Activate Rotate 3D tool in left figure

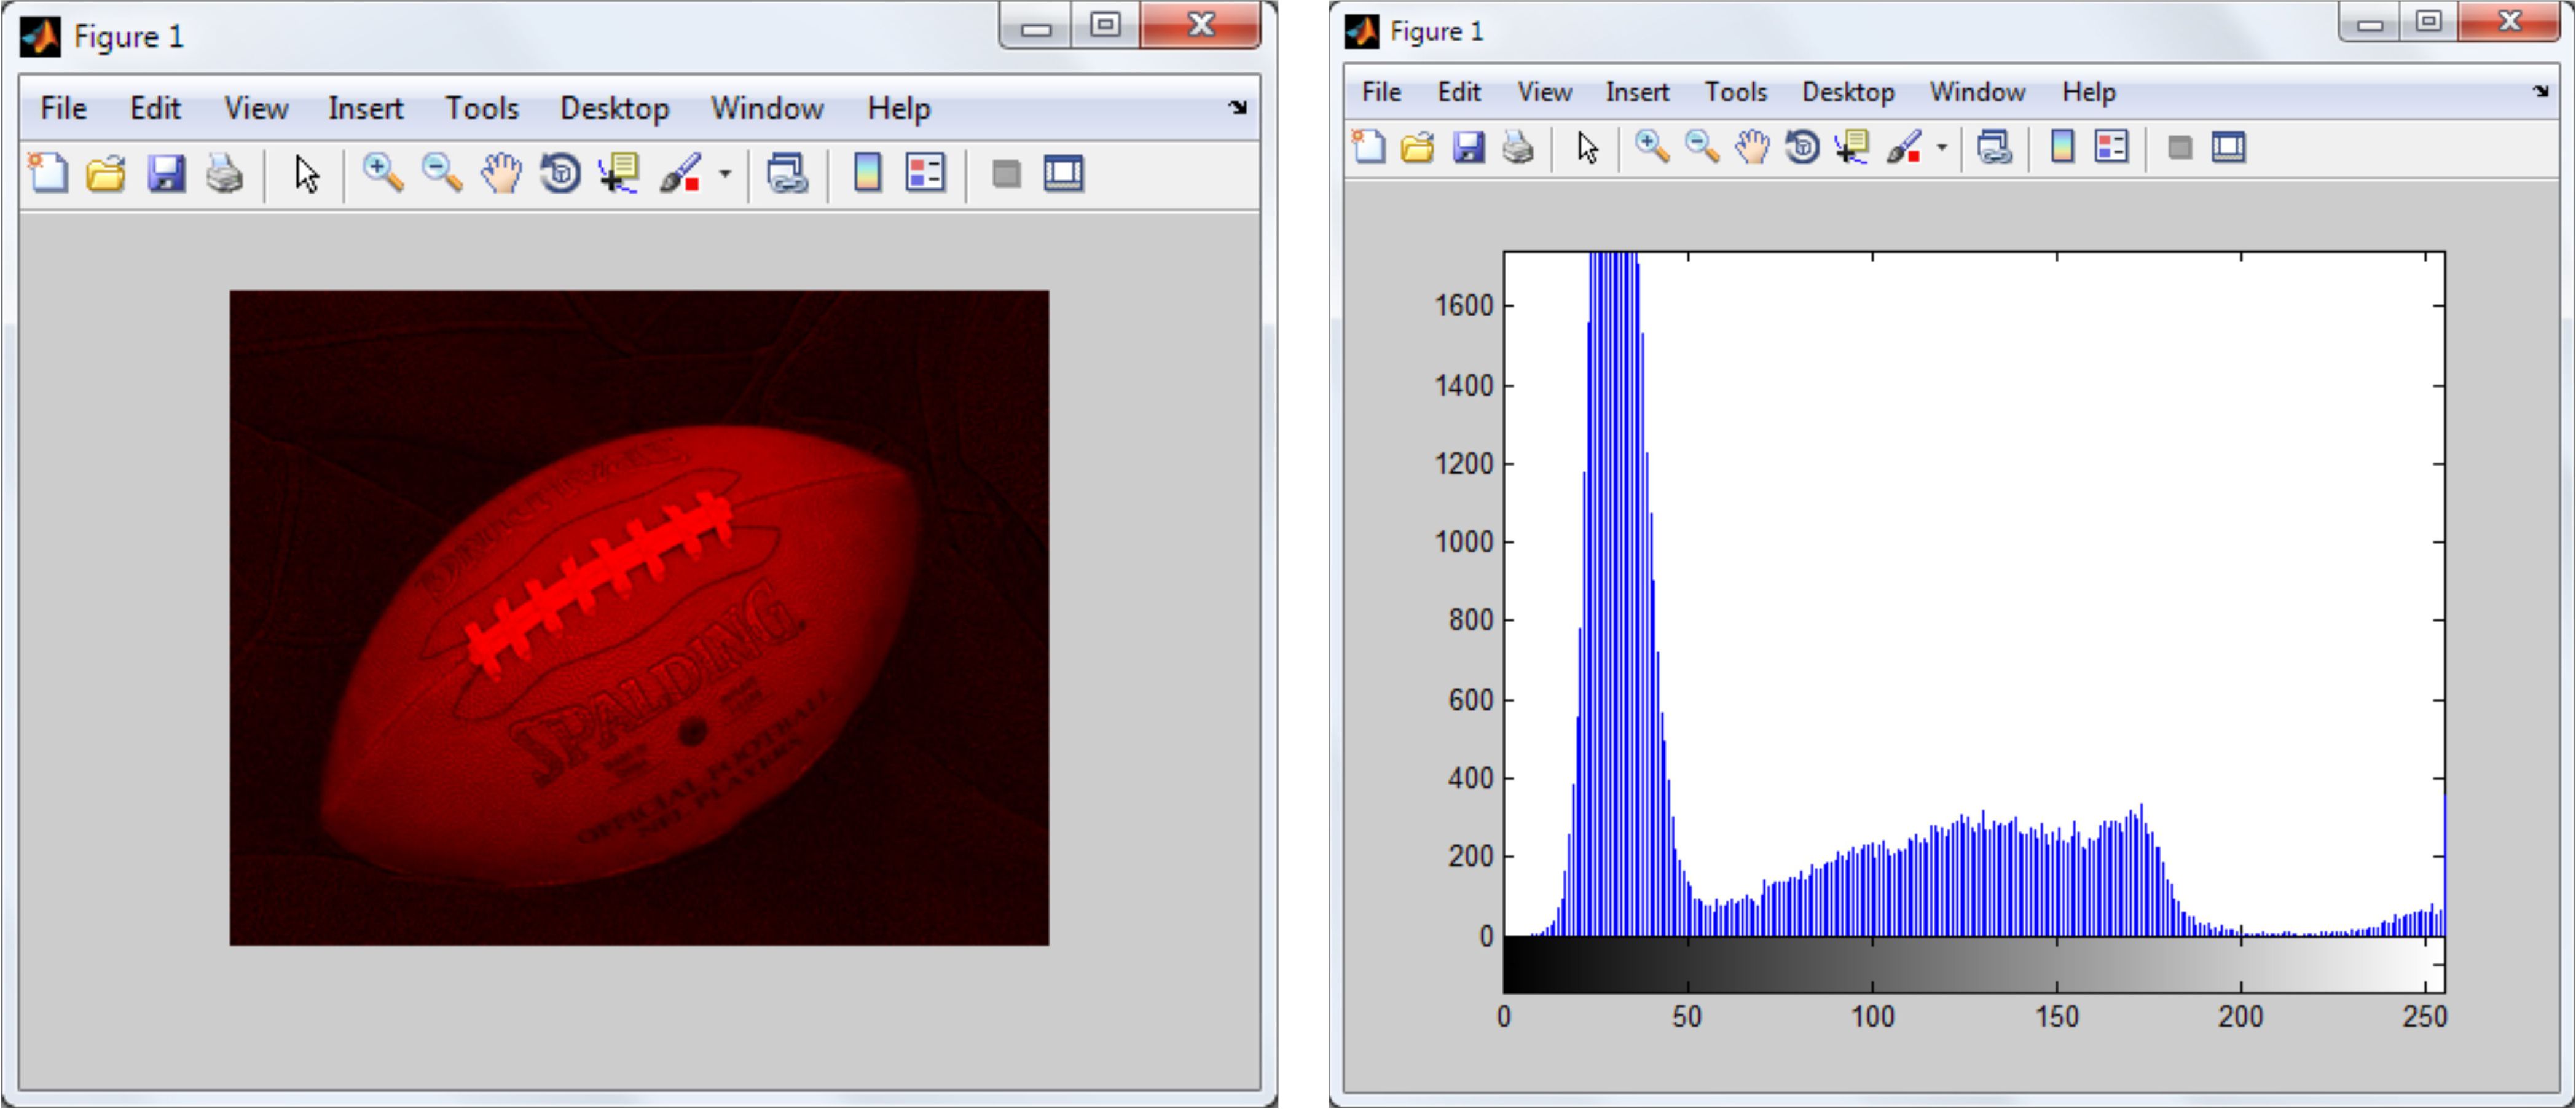pos(560,174)
